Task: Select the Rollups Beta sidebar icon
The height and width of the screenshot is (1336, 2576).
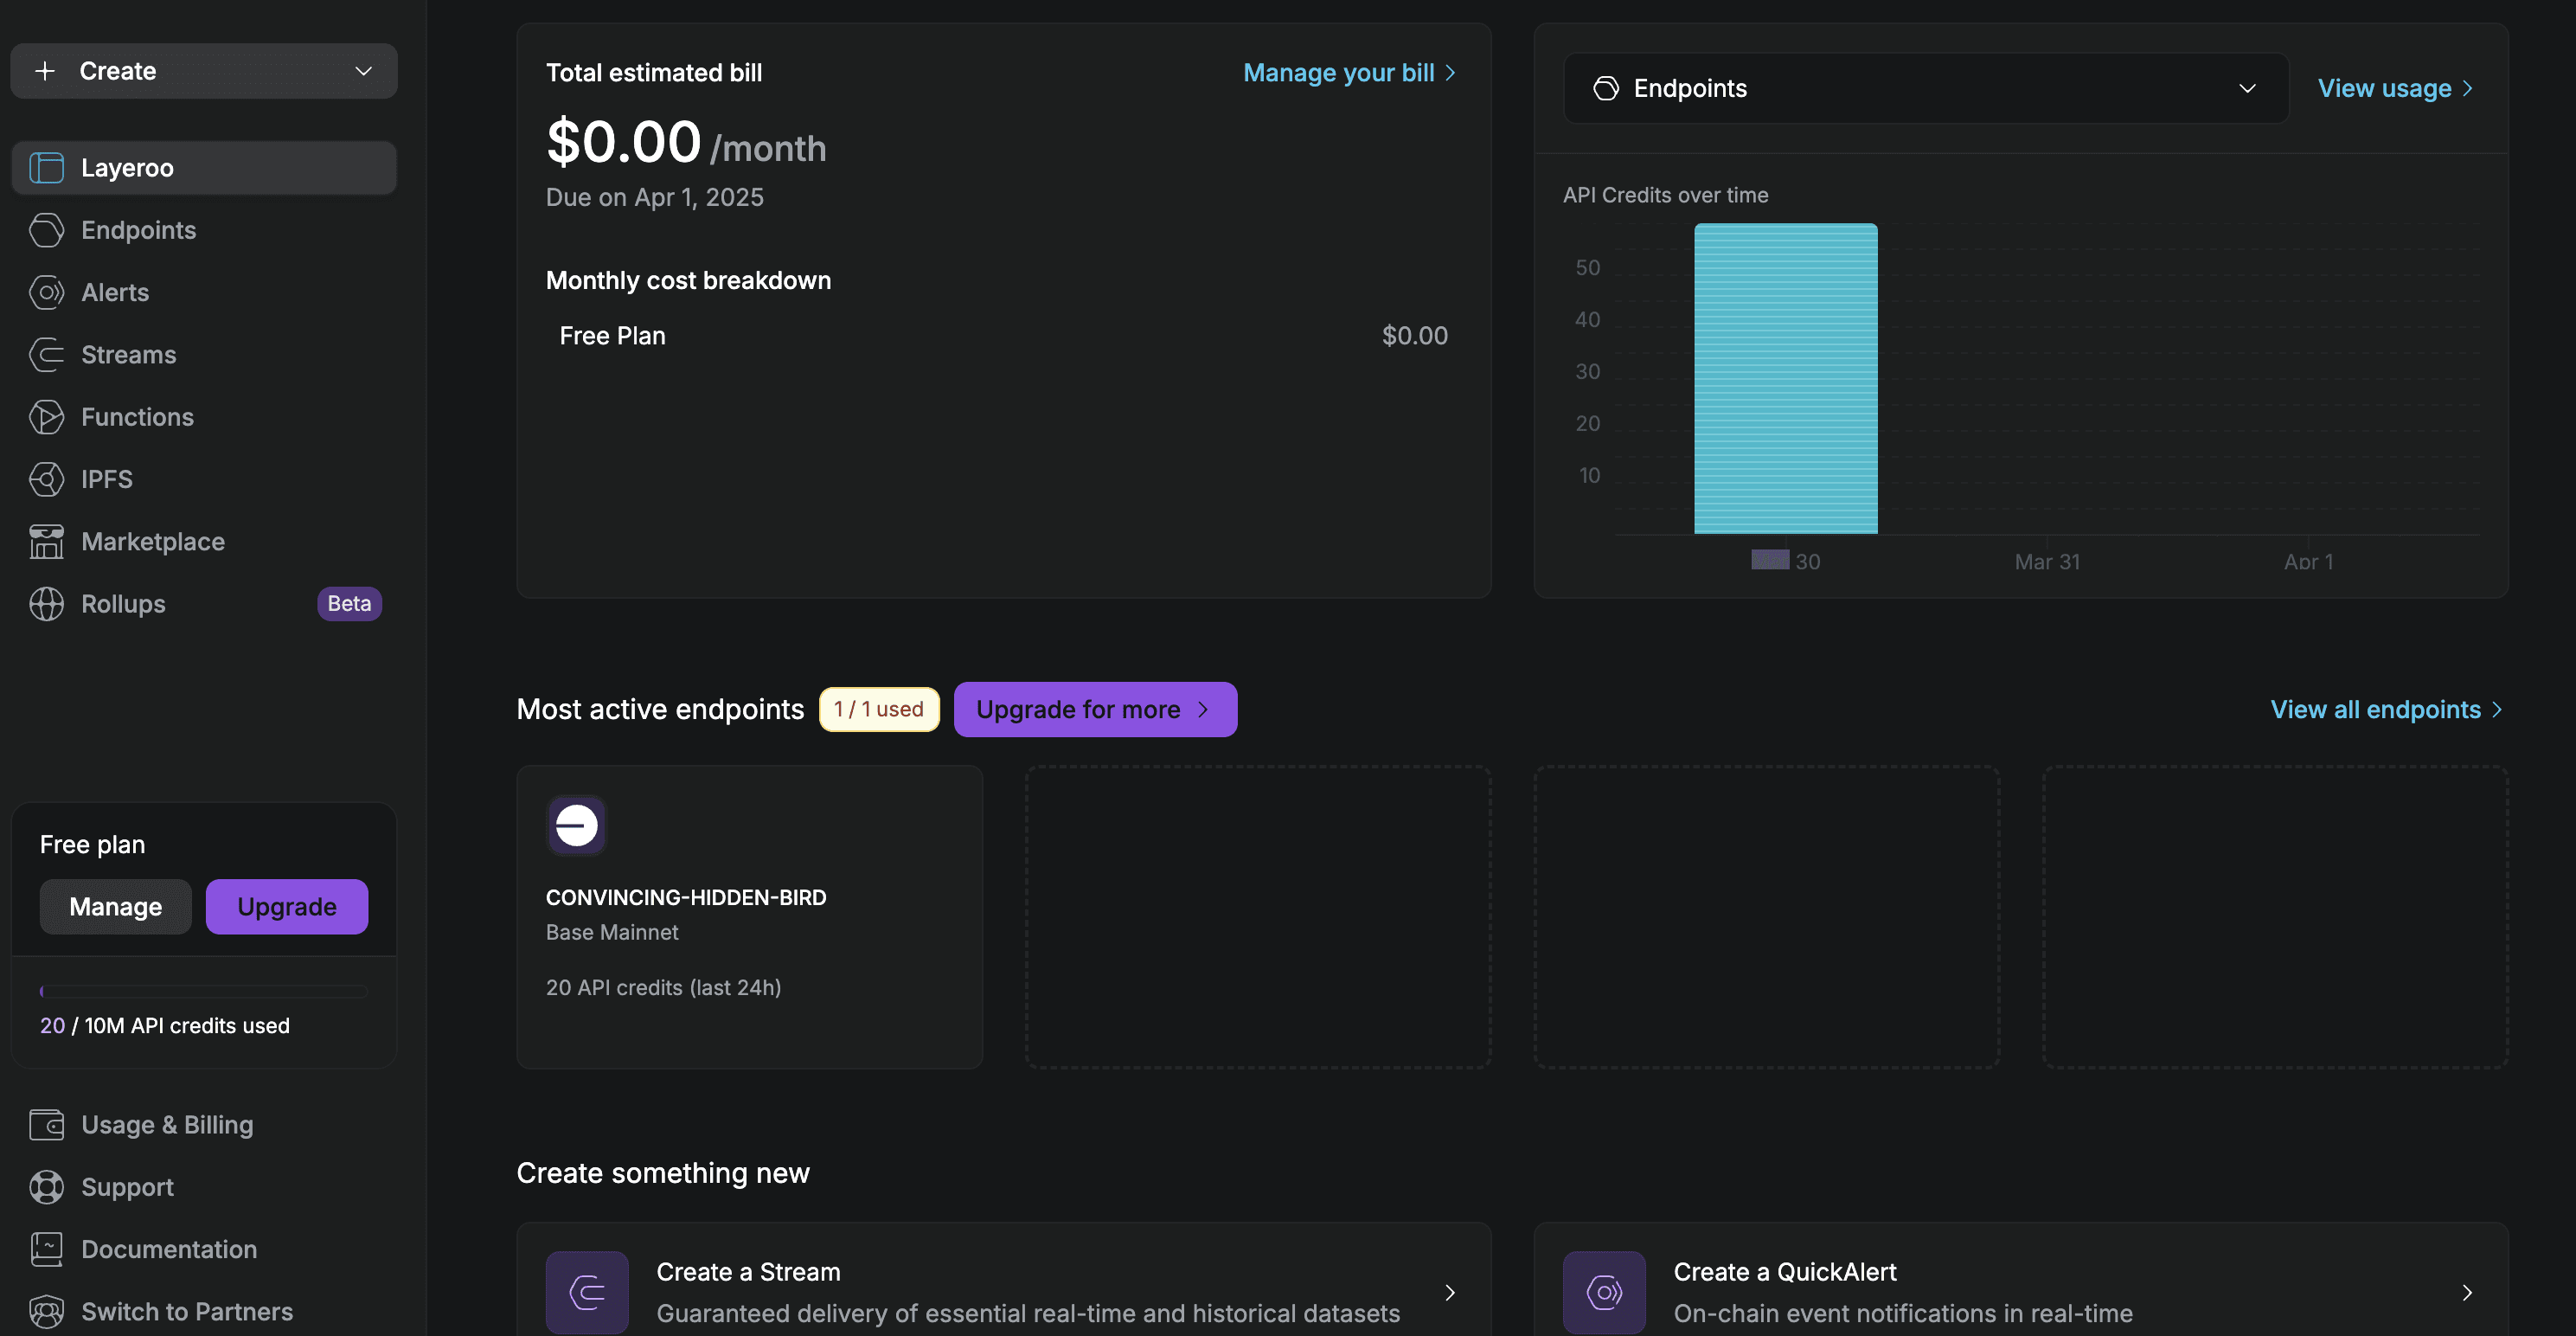Action: point(47,603)
